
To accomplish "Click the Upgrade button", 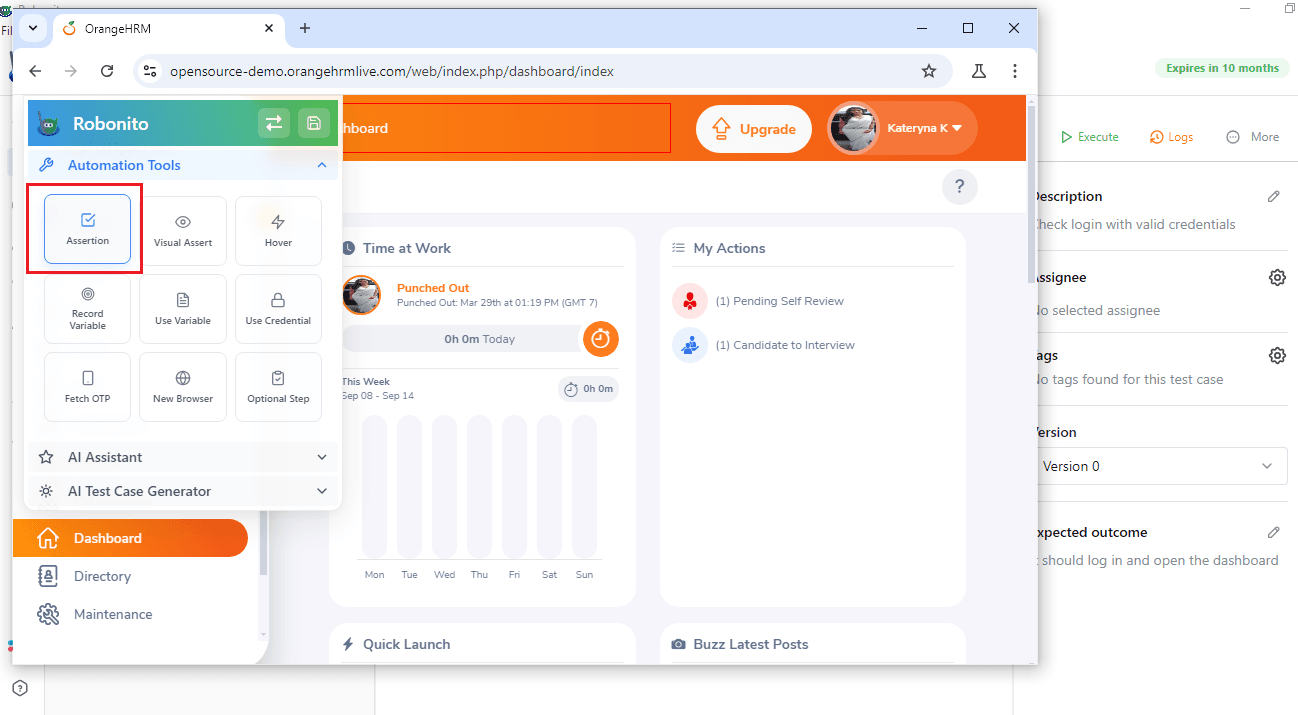I will coord(754,129).
